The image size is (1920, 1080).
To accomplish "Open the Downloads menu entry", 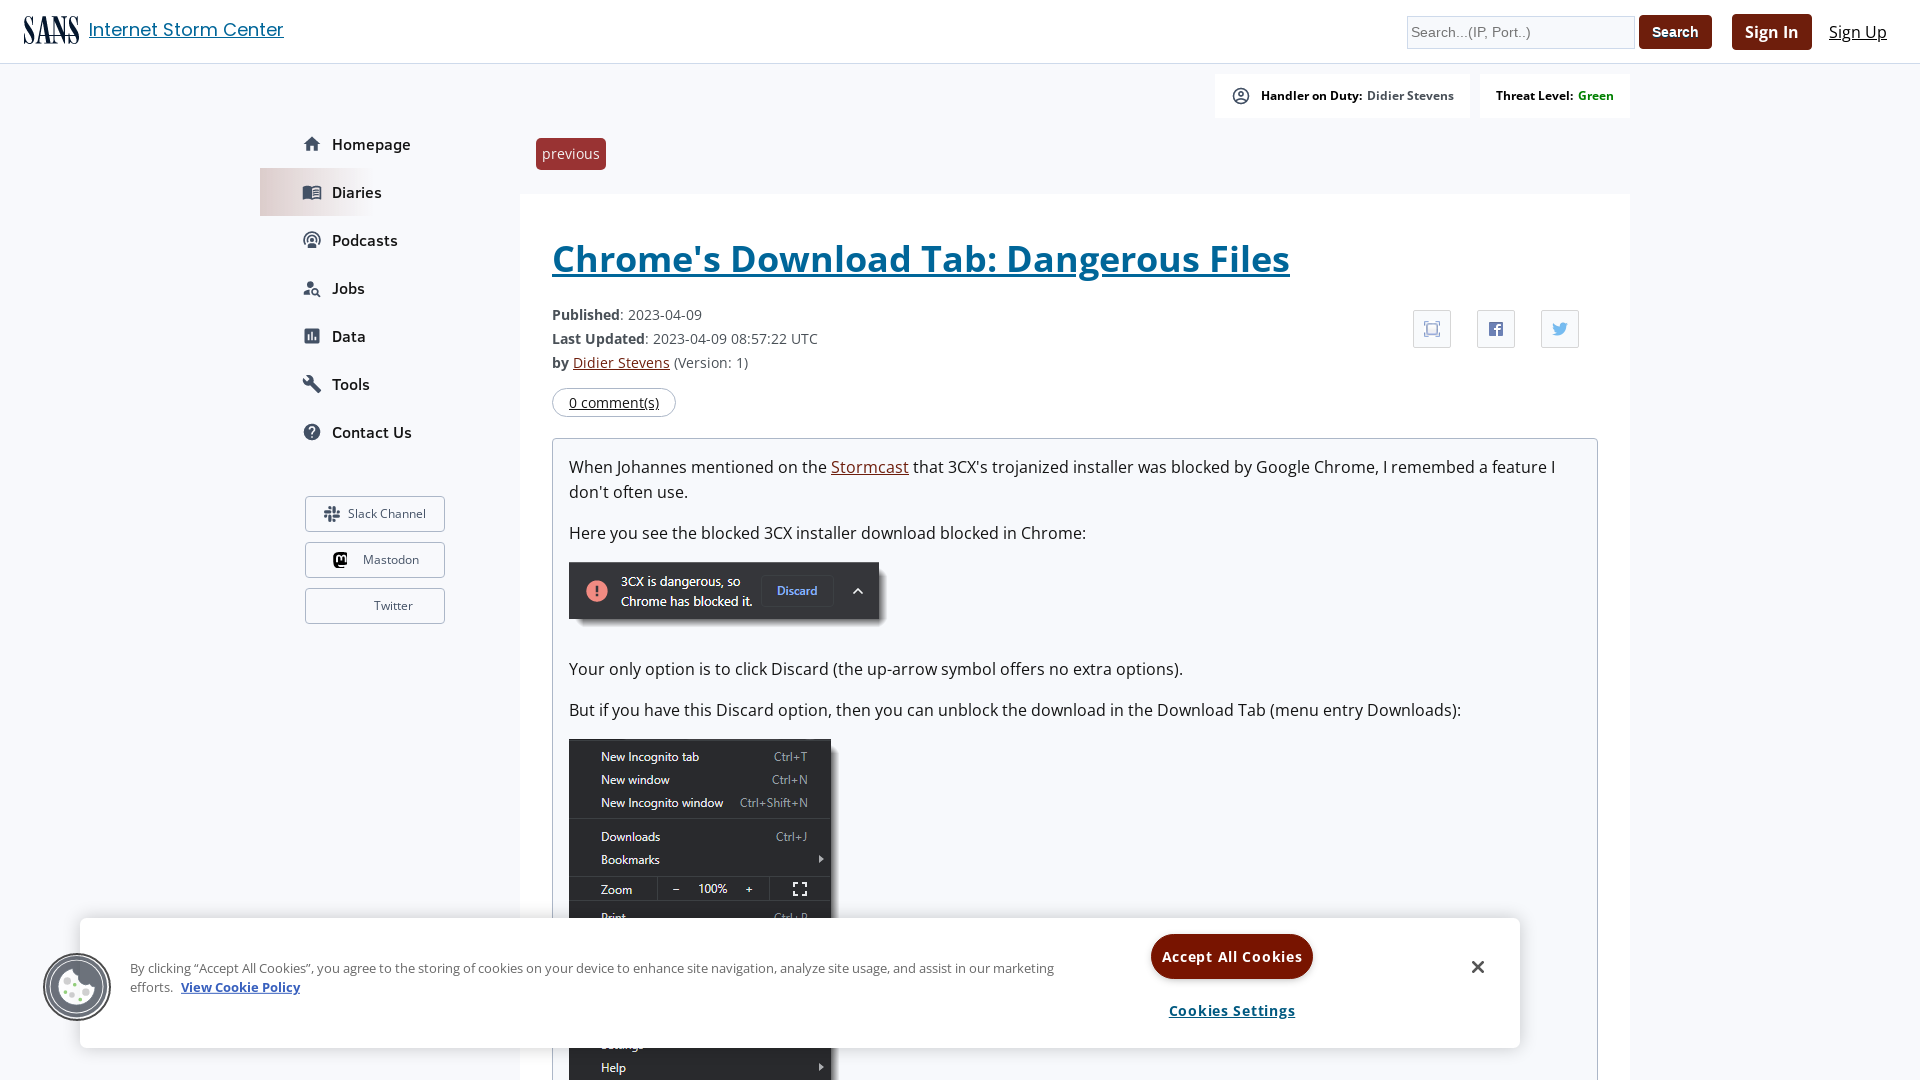I will tap(630, 836).
